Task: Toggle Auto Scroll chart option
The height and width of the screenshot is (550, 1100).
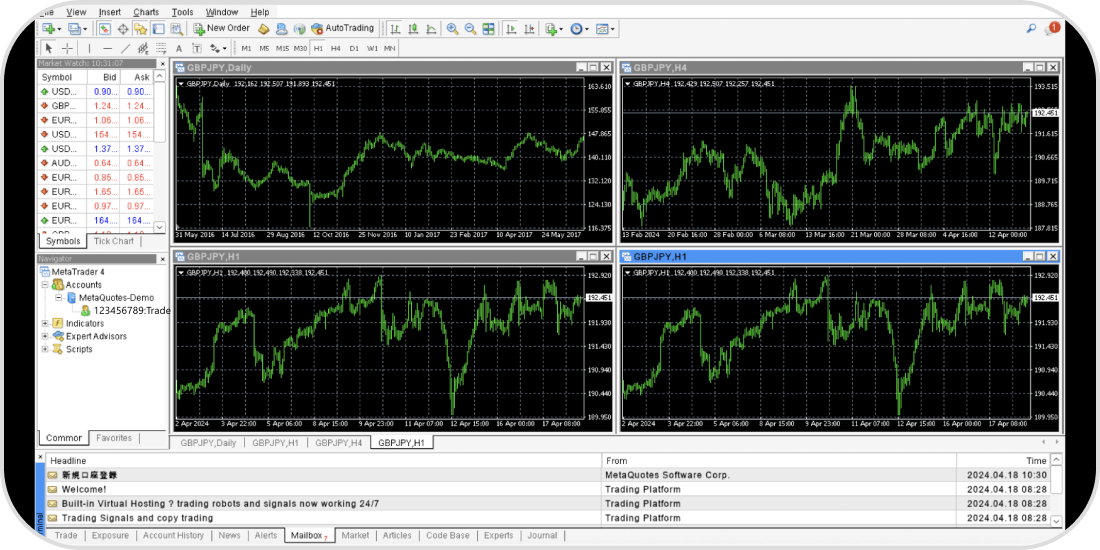Action: (x=511, y=29)
